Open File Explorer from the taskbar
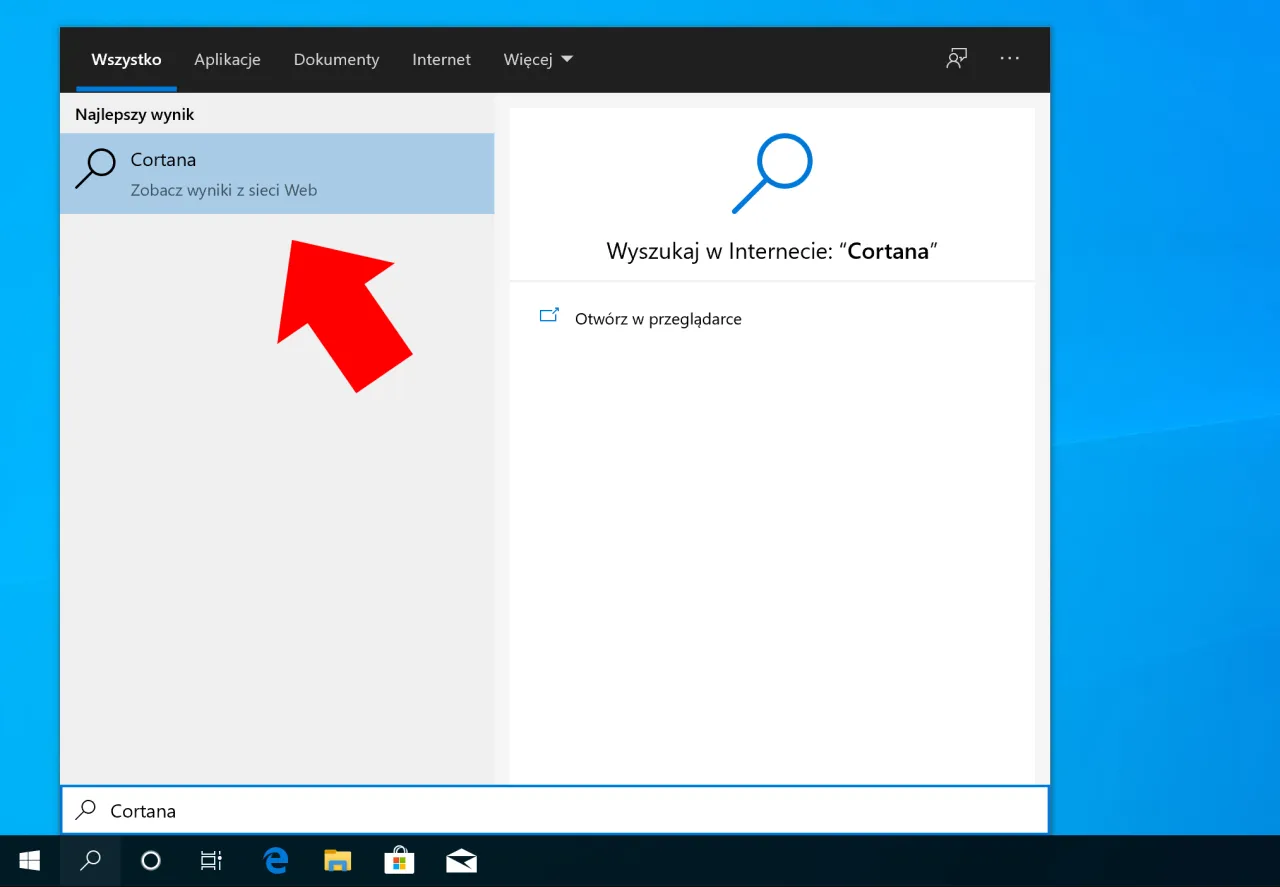The image size is (1280, 887). pyautogui.click(x=338, y=861)
